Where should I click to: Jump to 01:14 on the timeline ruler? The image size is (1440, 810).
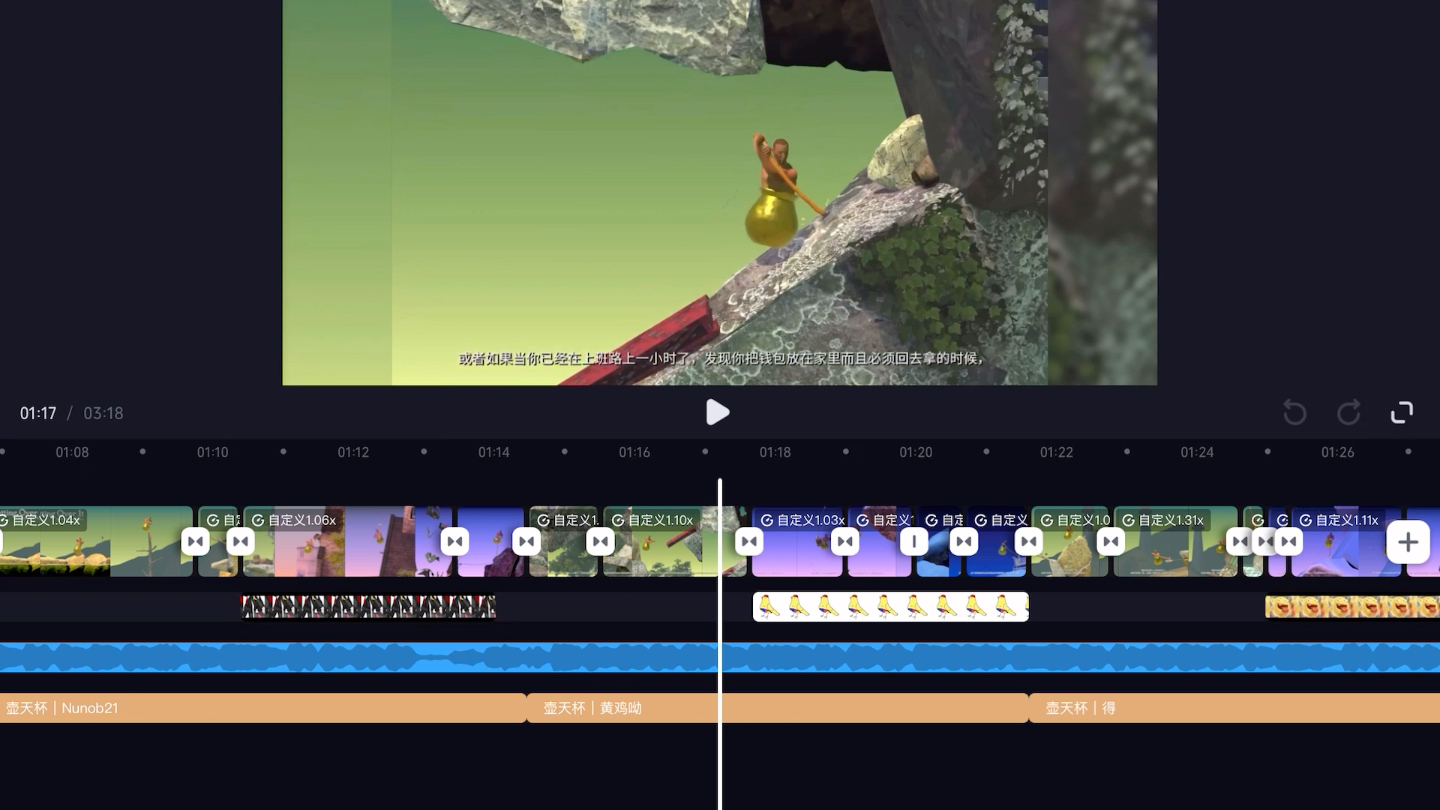494,452
